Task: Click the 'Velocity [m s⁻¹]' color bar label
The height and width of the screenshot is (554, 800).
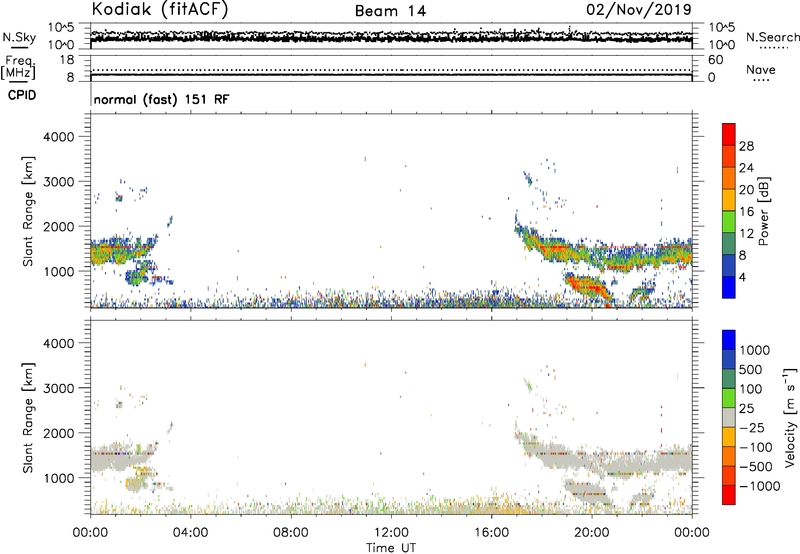Action: pyautogui.click(x=790, y=417)
